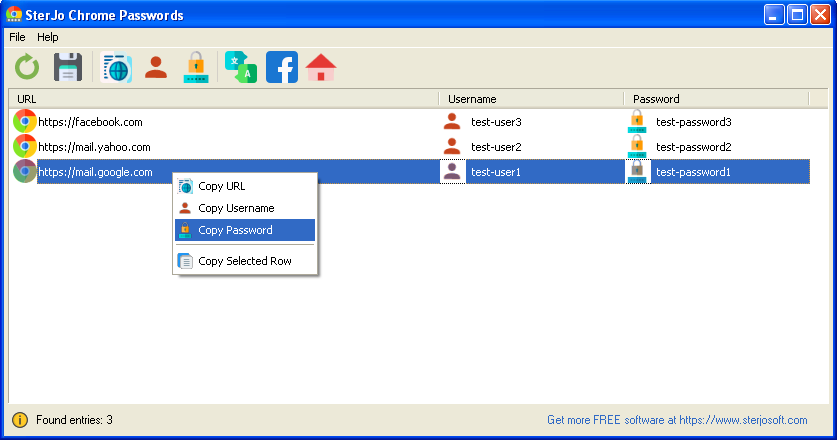Click the Save floppy disk icon

(x=68, y=67)
